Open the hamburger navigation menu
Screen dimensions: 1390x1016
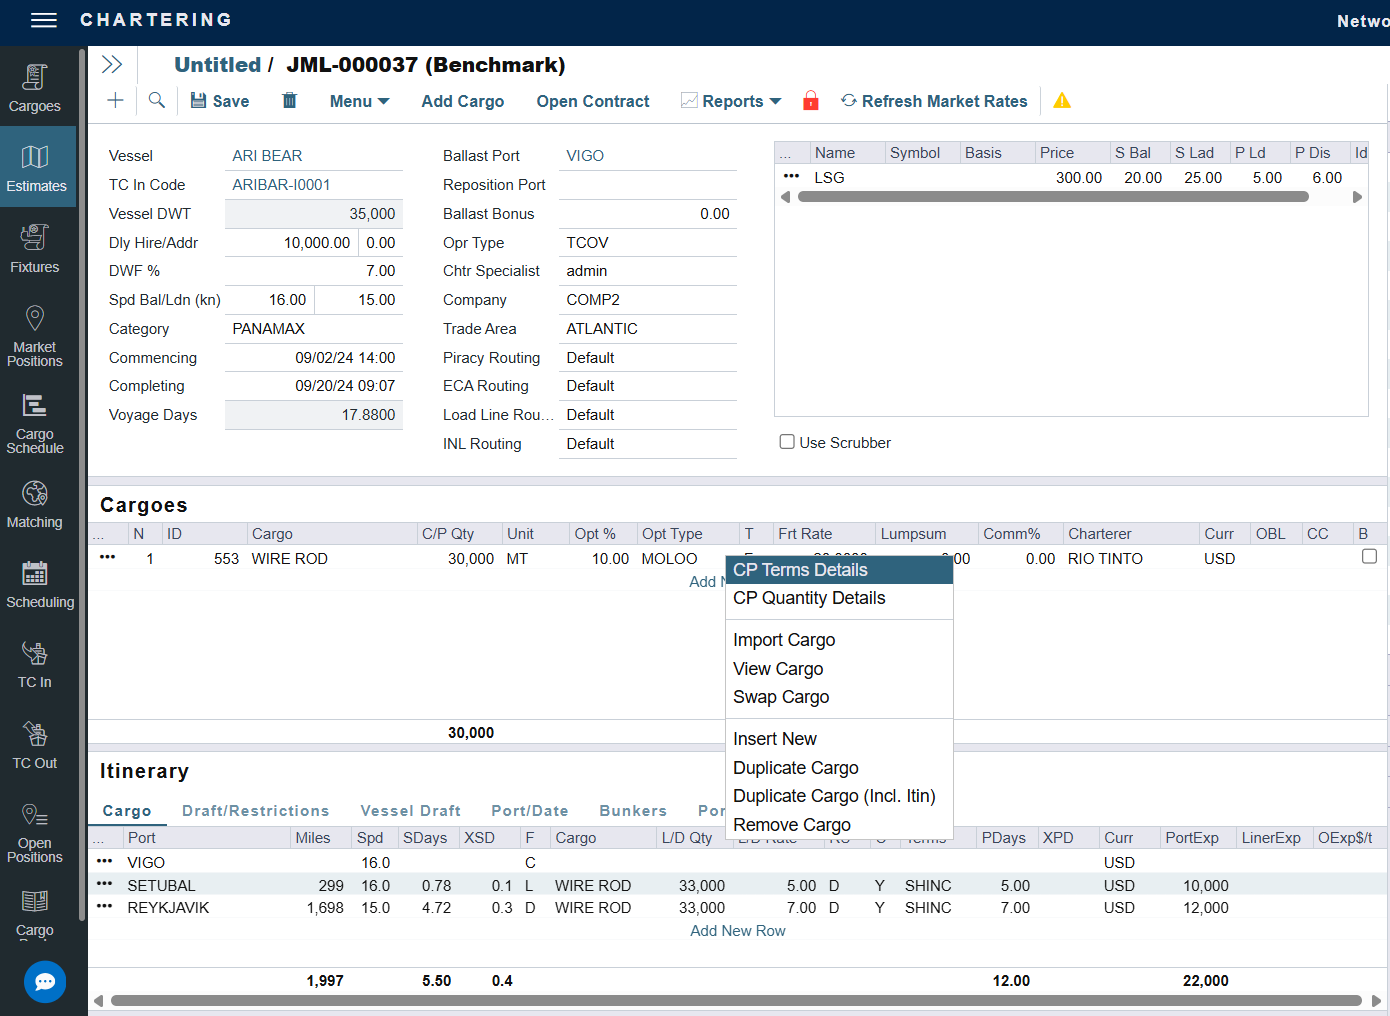coord(44,20)
